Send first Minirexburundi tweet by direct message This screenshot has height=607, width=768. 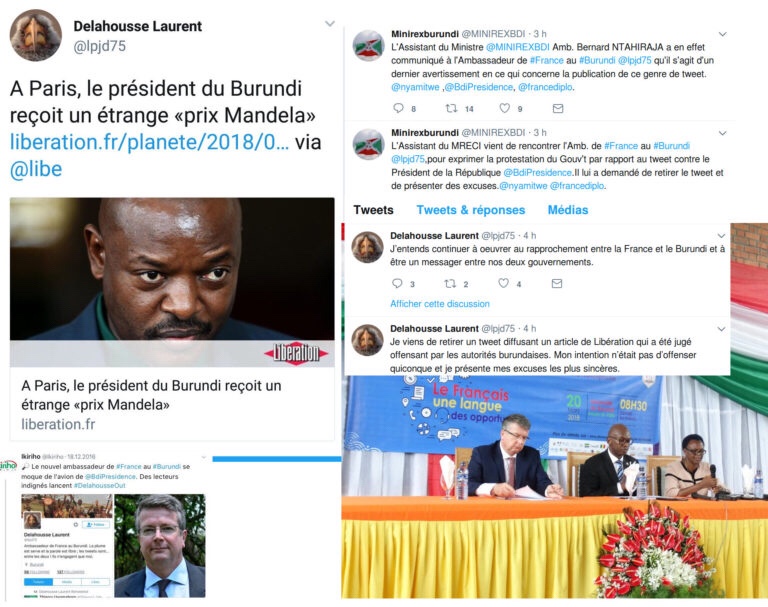coord(558,109)
